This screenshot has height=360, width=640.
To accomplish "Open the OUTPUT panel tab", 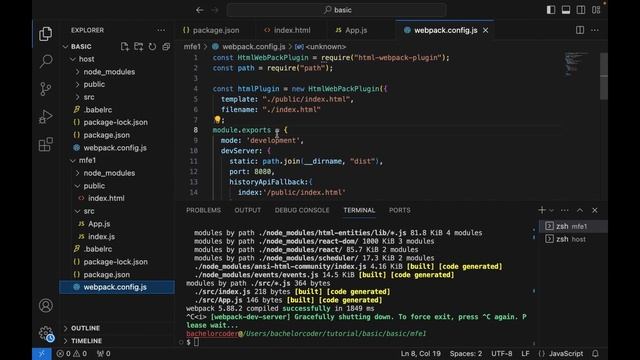I will (x=247, y=210).
